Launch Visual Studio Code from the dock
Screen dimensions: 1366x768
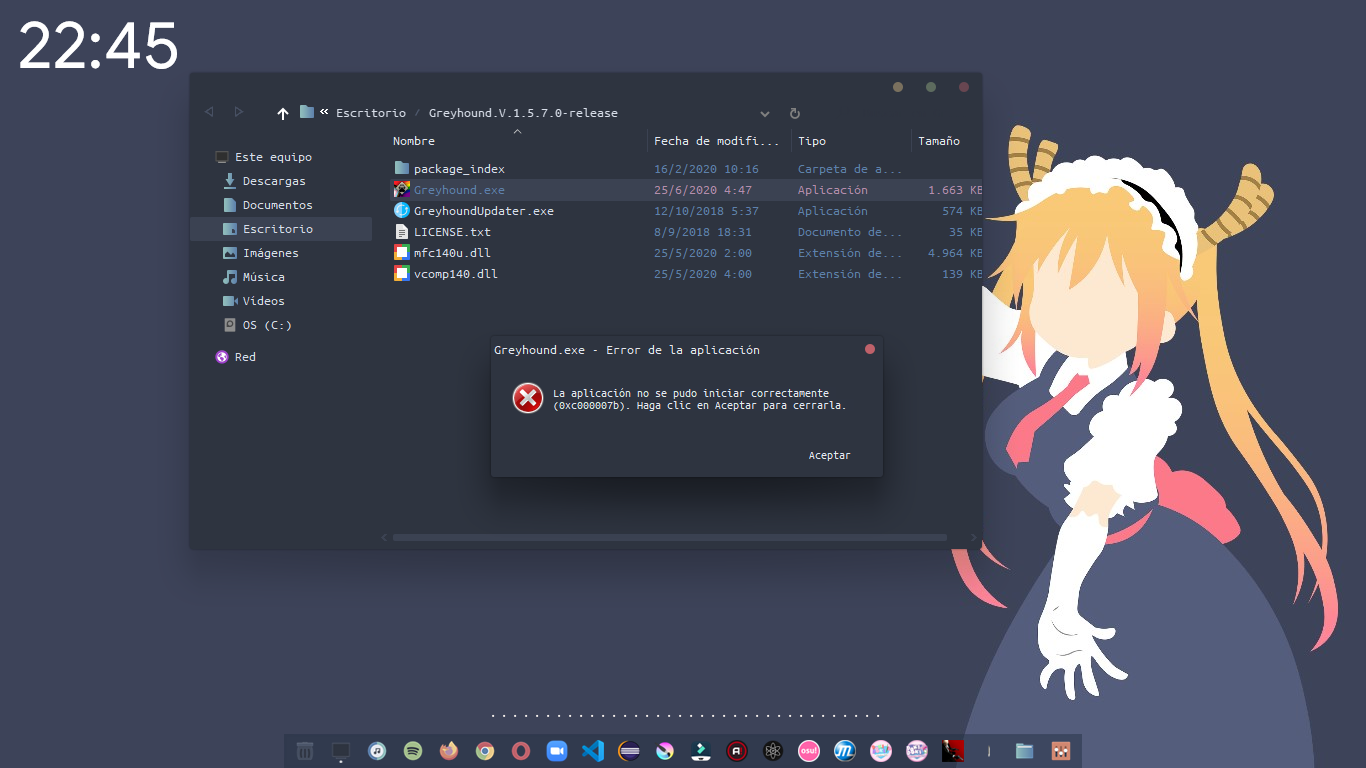tap(593, 751)
